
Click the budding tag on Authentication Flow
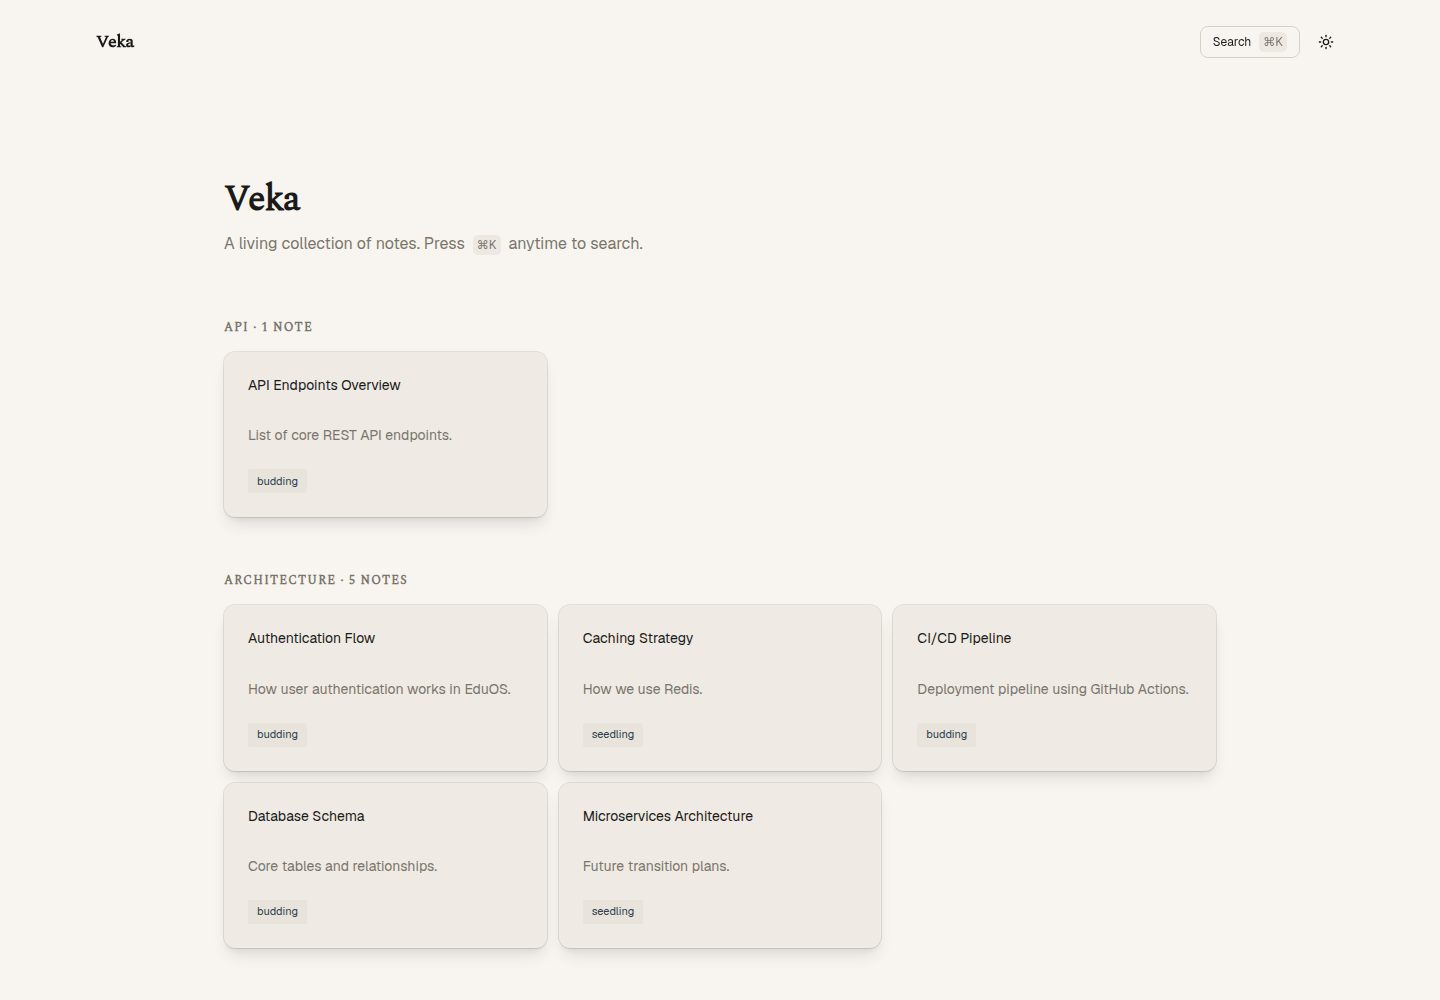click(x=277, y=734)
